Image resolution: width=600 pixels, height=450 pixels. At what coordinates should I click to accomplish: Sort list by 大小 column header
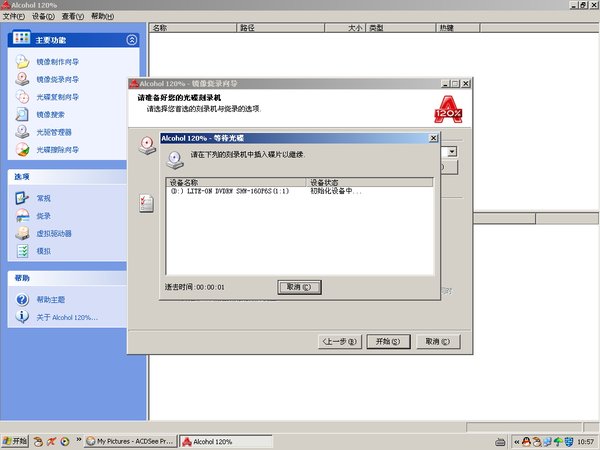click(x=346, y=28)
